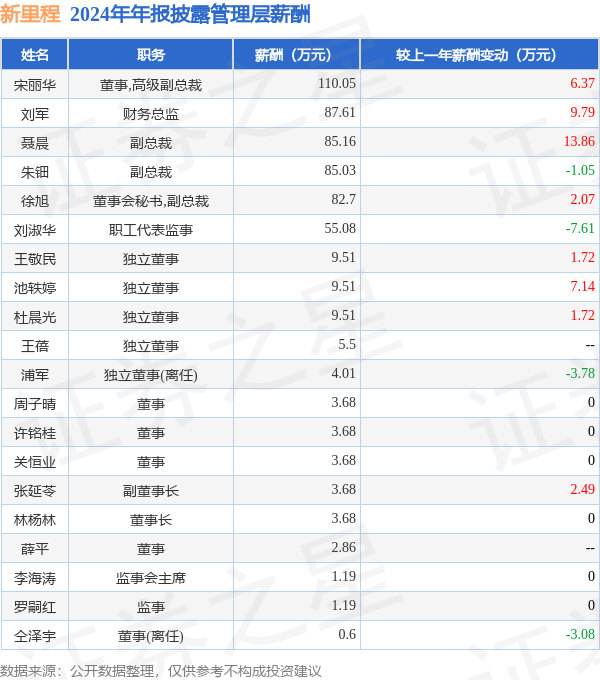This screenshot has width=600, height=680.
Task: Select the name 徐旭
Action: [x=35, y=201]
